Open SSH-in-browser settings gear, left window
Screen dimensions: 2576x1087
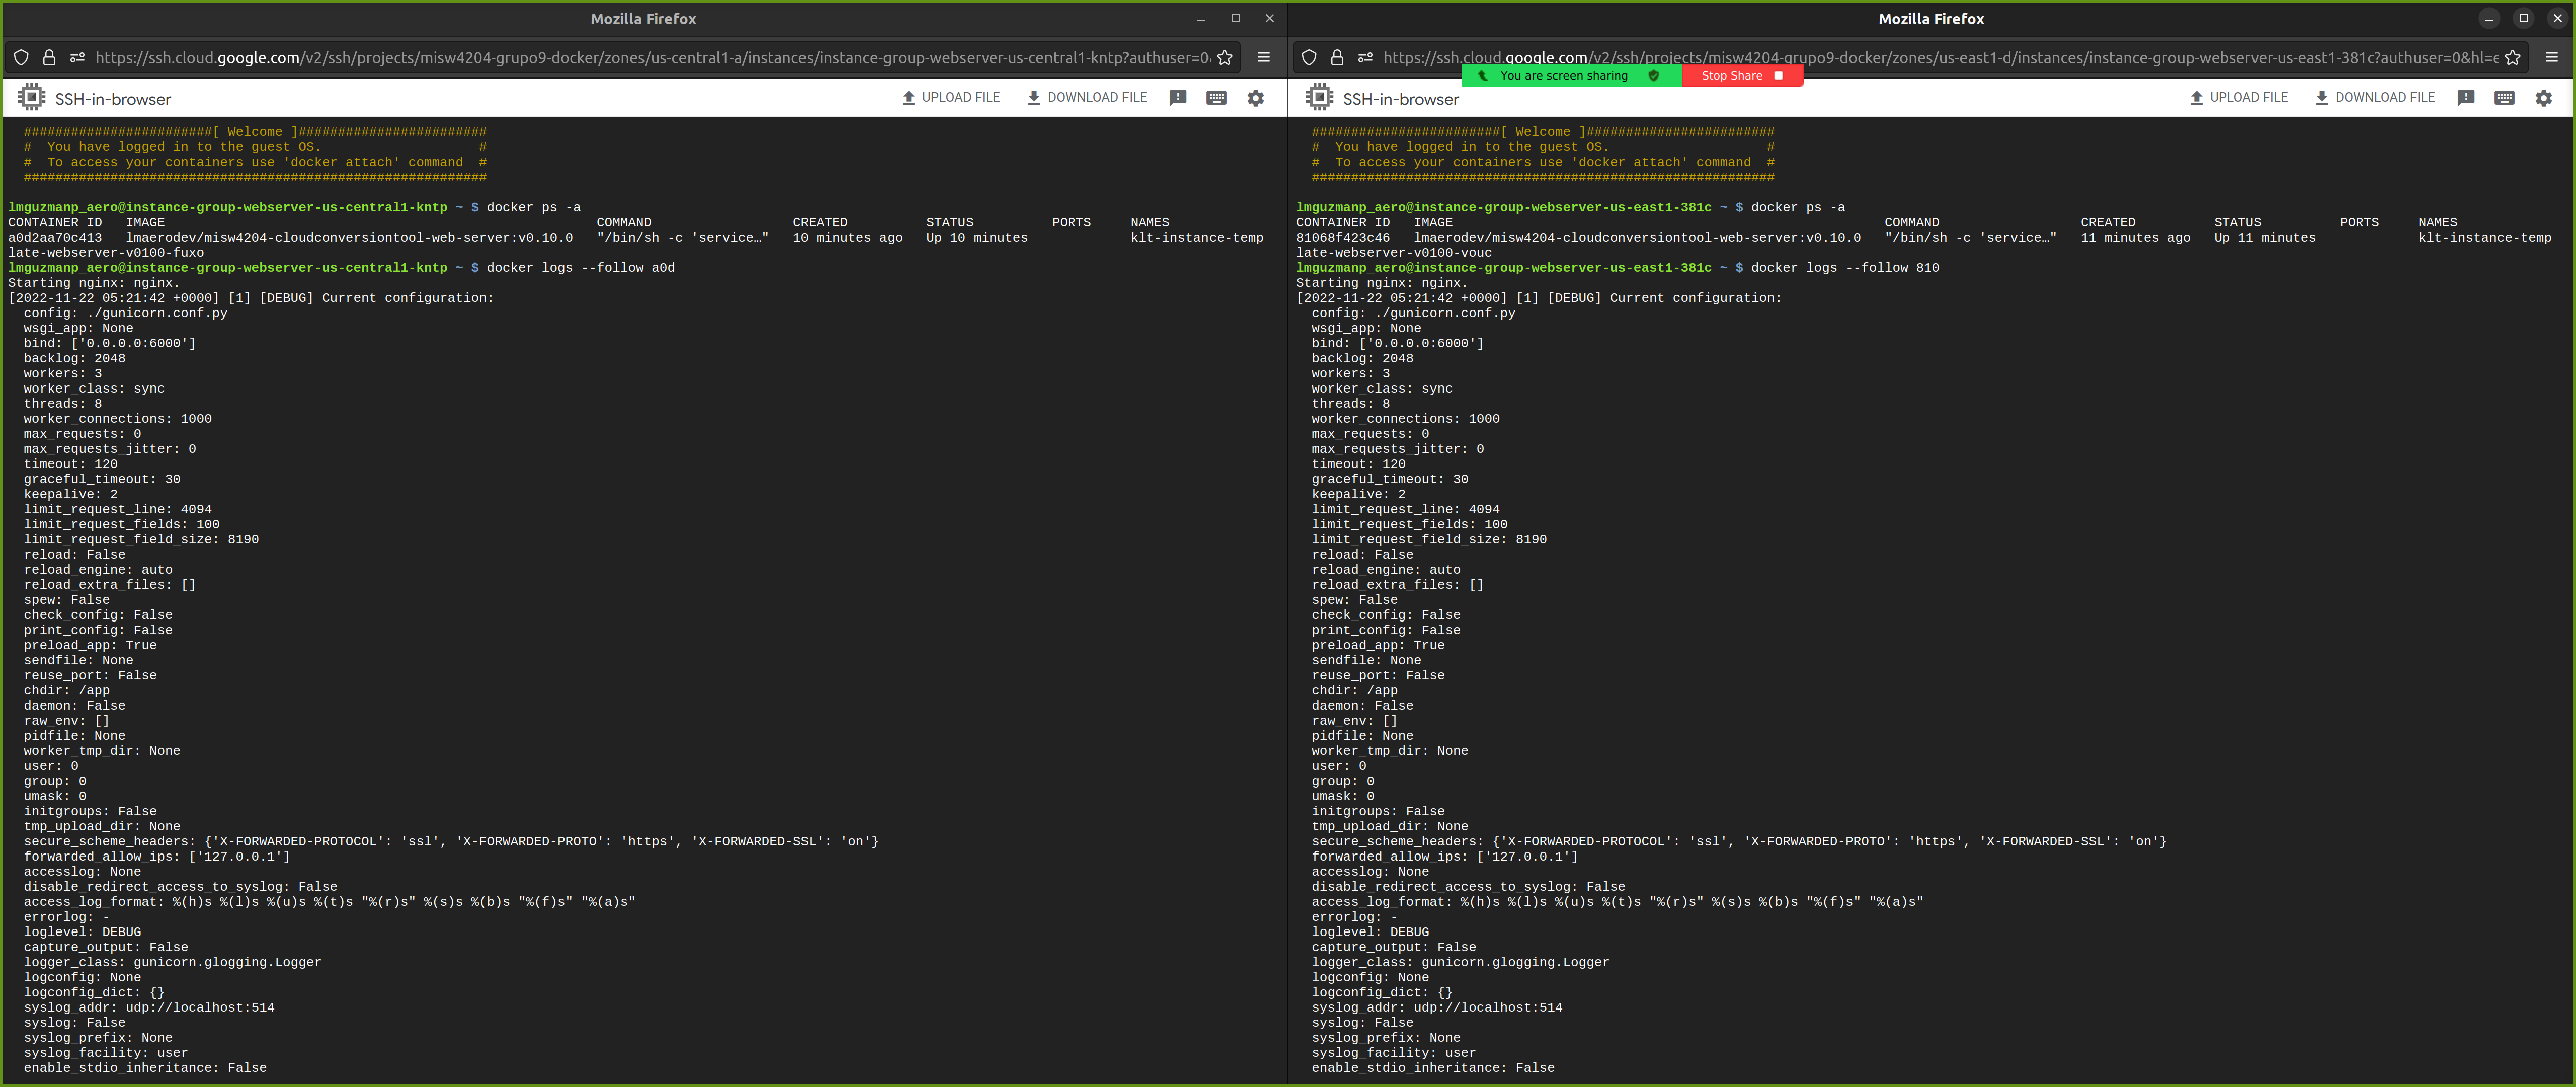(x=1256, y=98)
